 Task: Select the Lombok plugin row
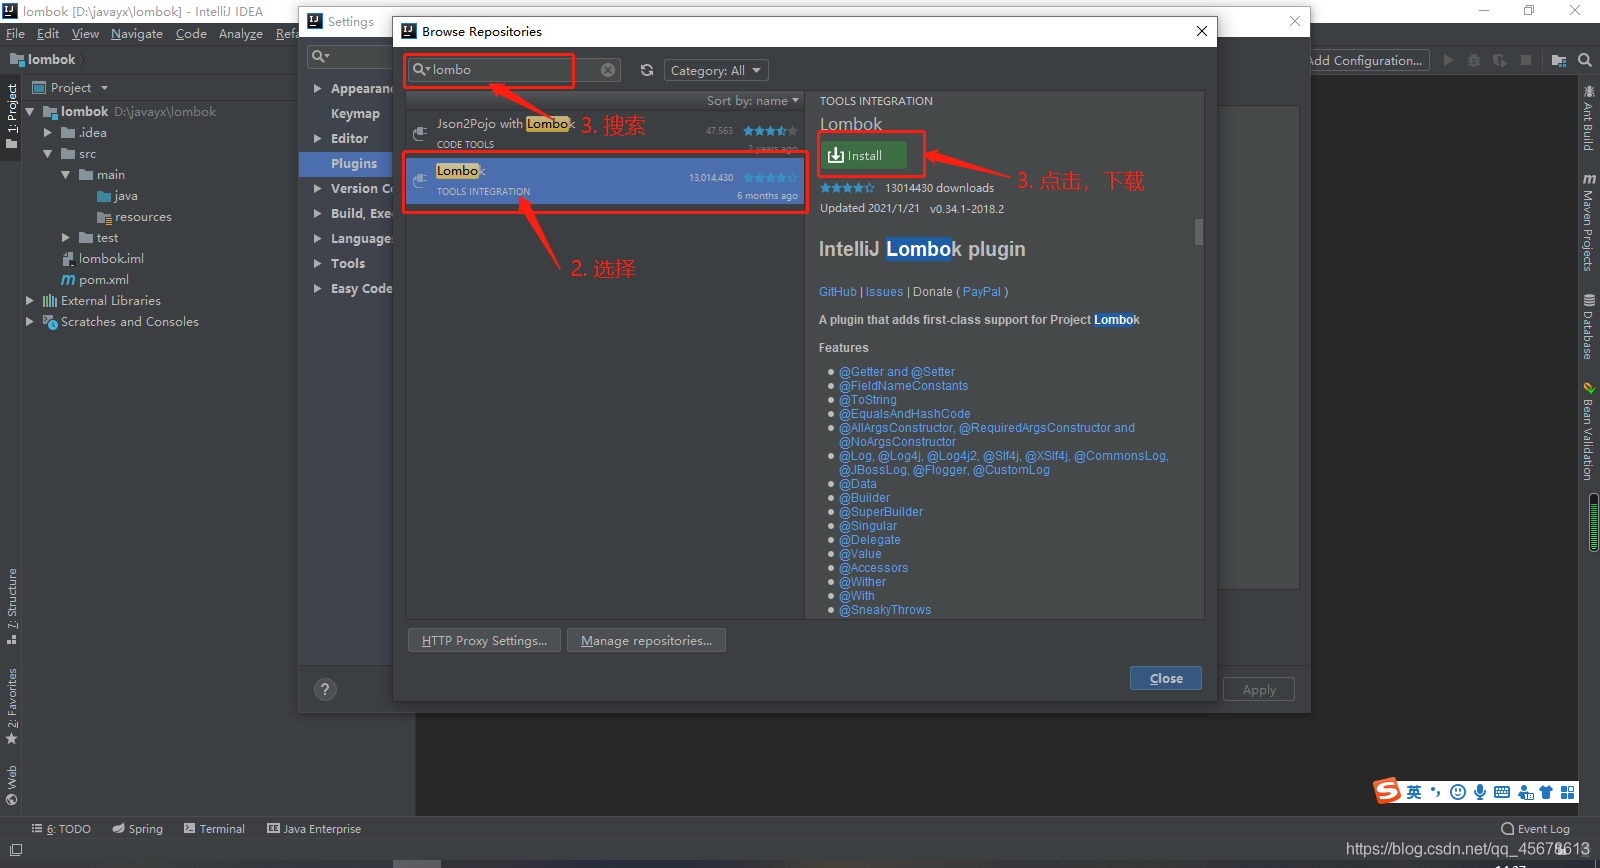coord(605,181)
